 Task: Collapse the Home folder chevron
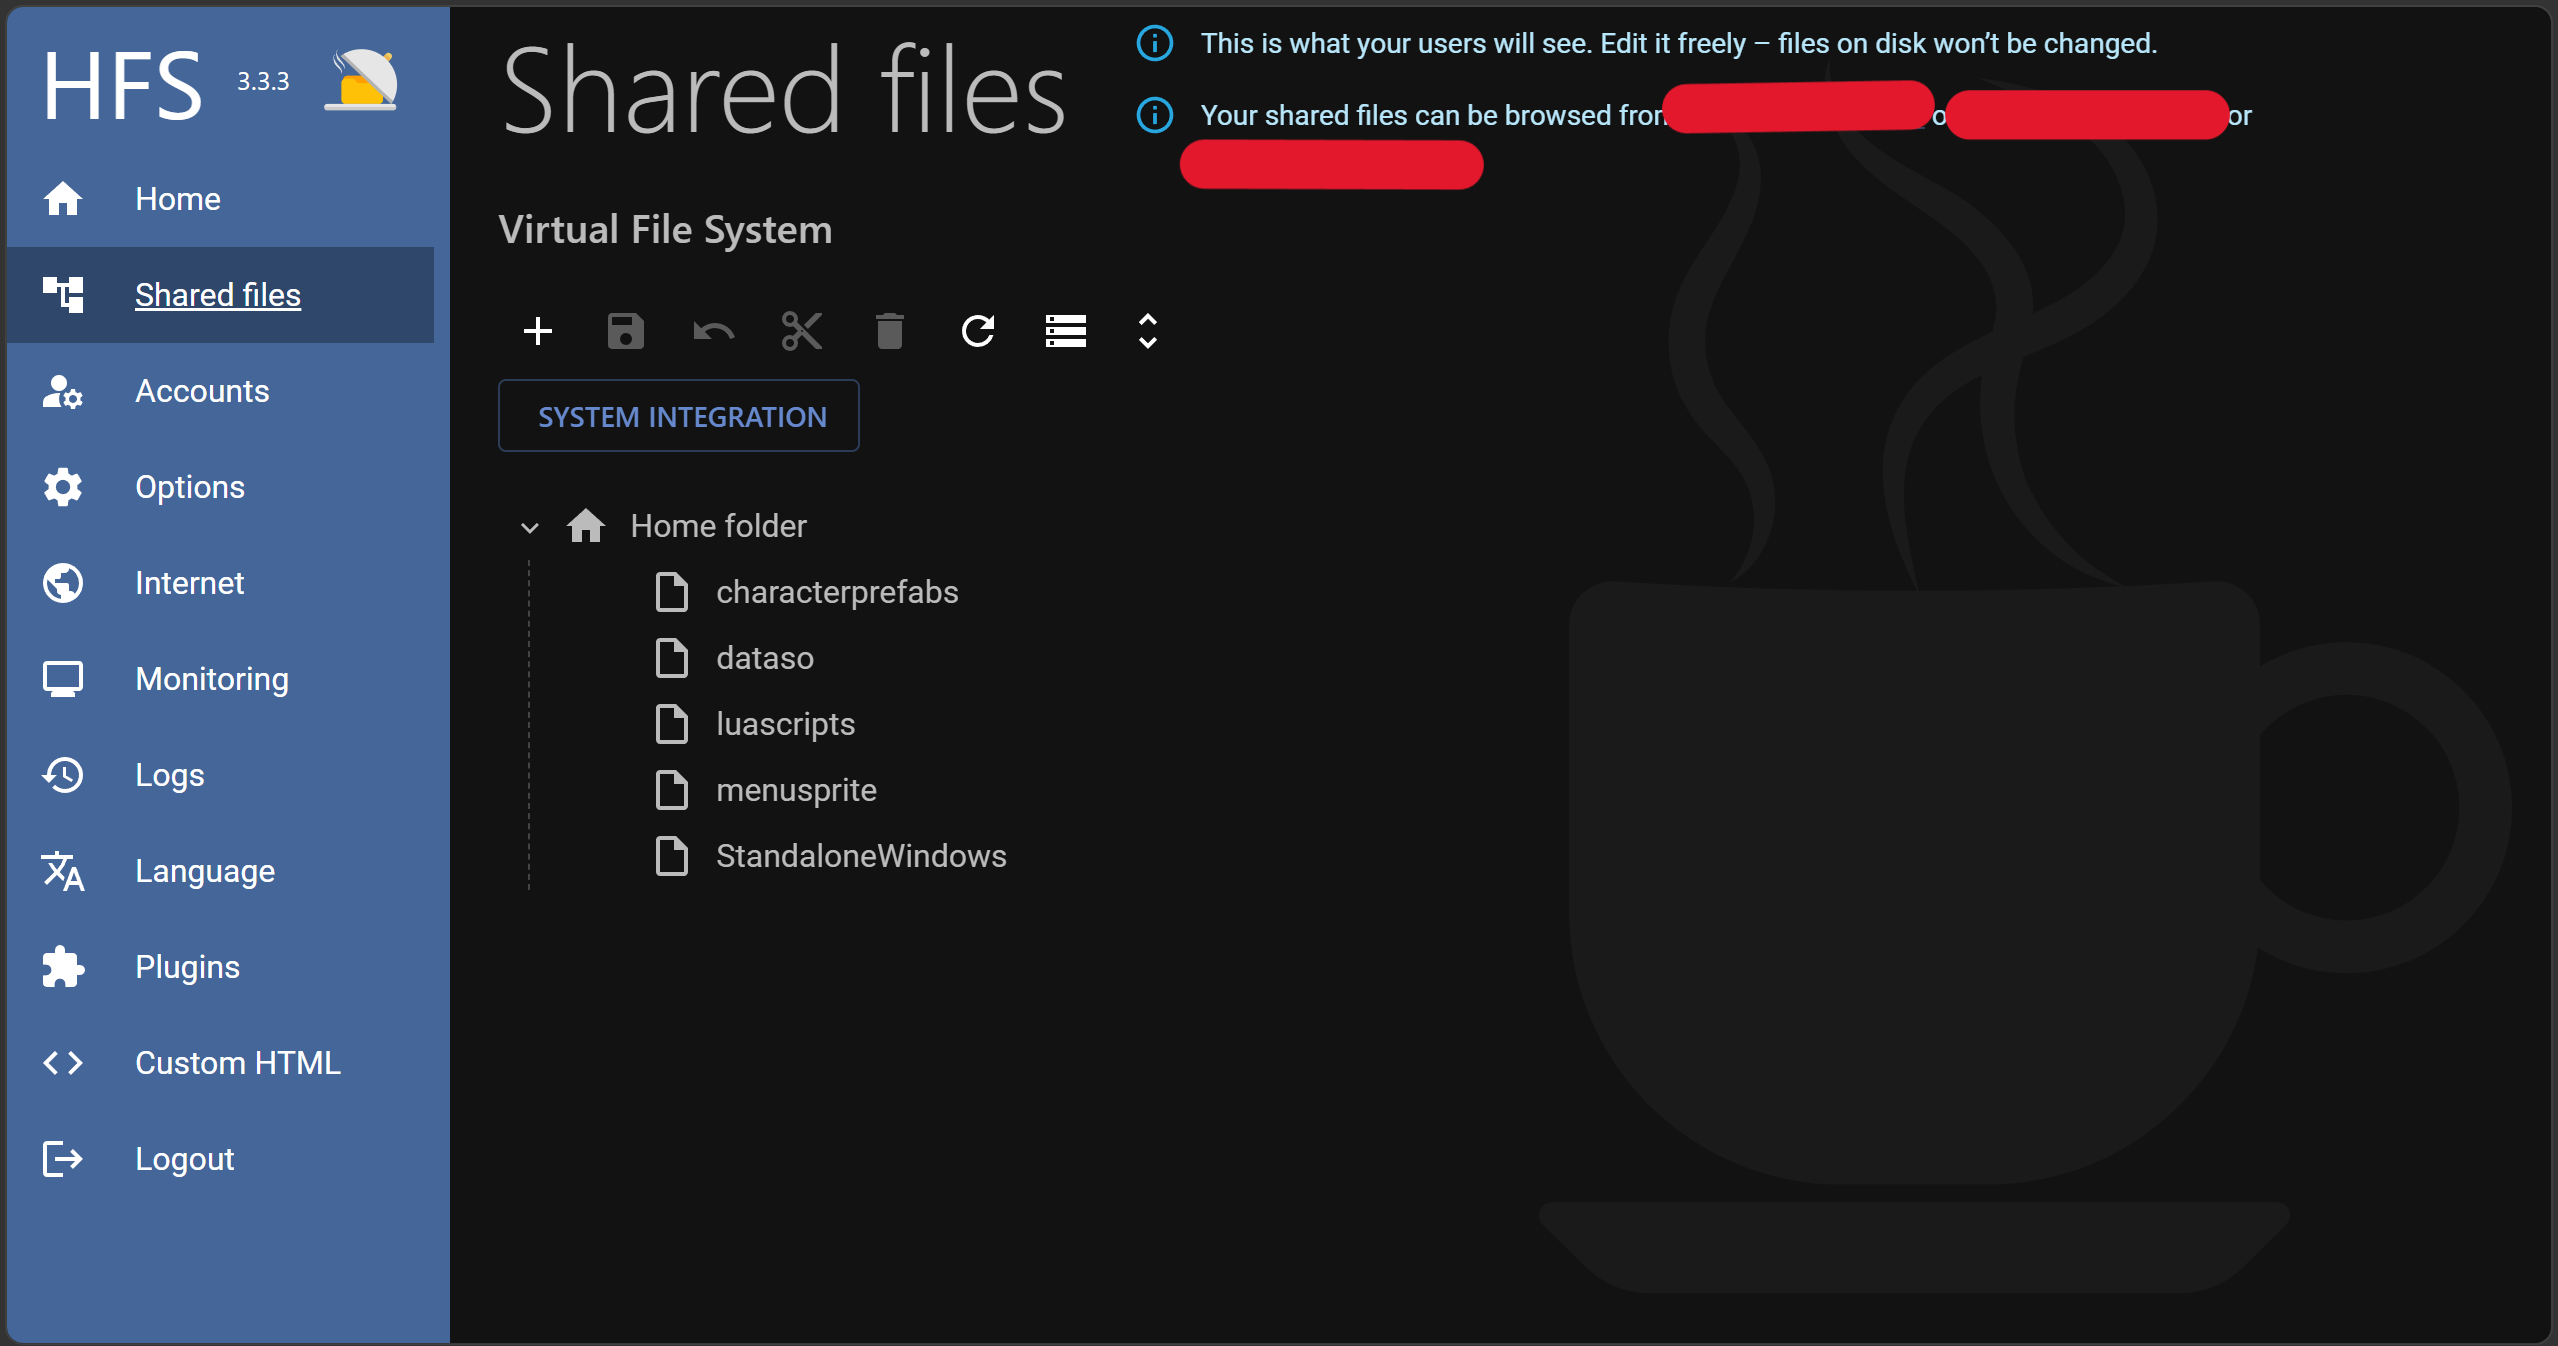(530, 527)
